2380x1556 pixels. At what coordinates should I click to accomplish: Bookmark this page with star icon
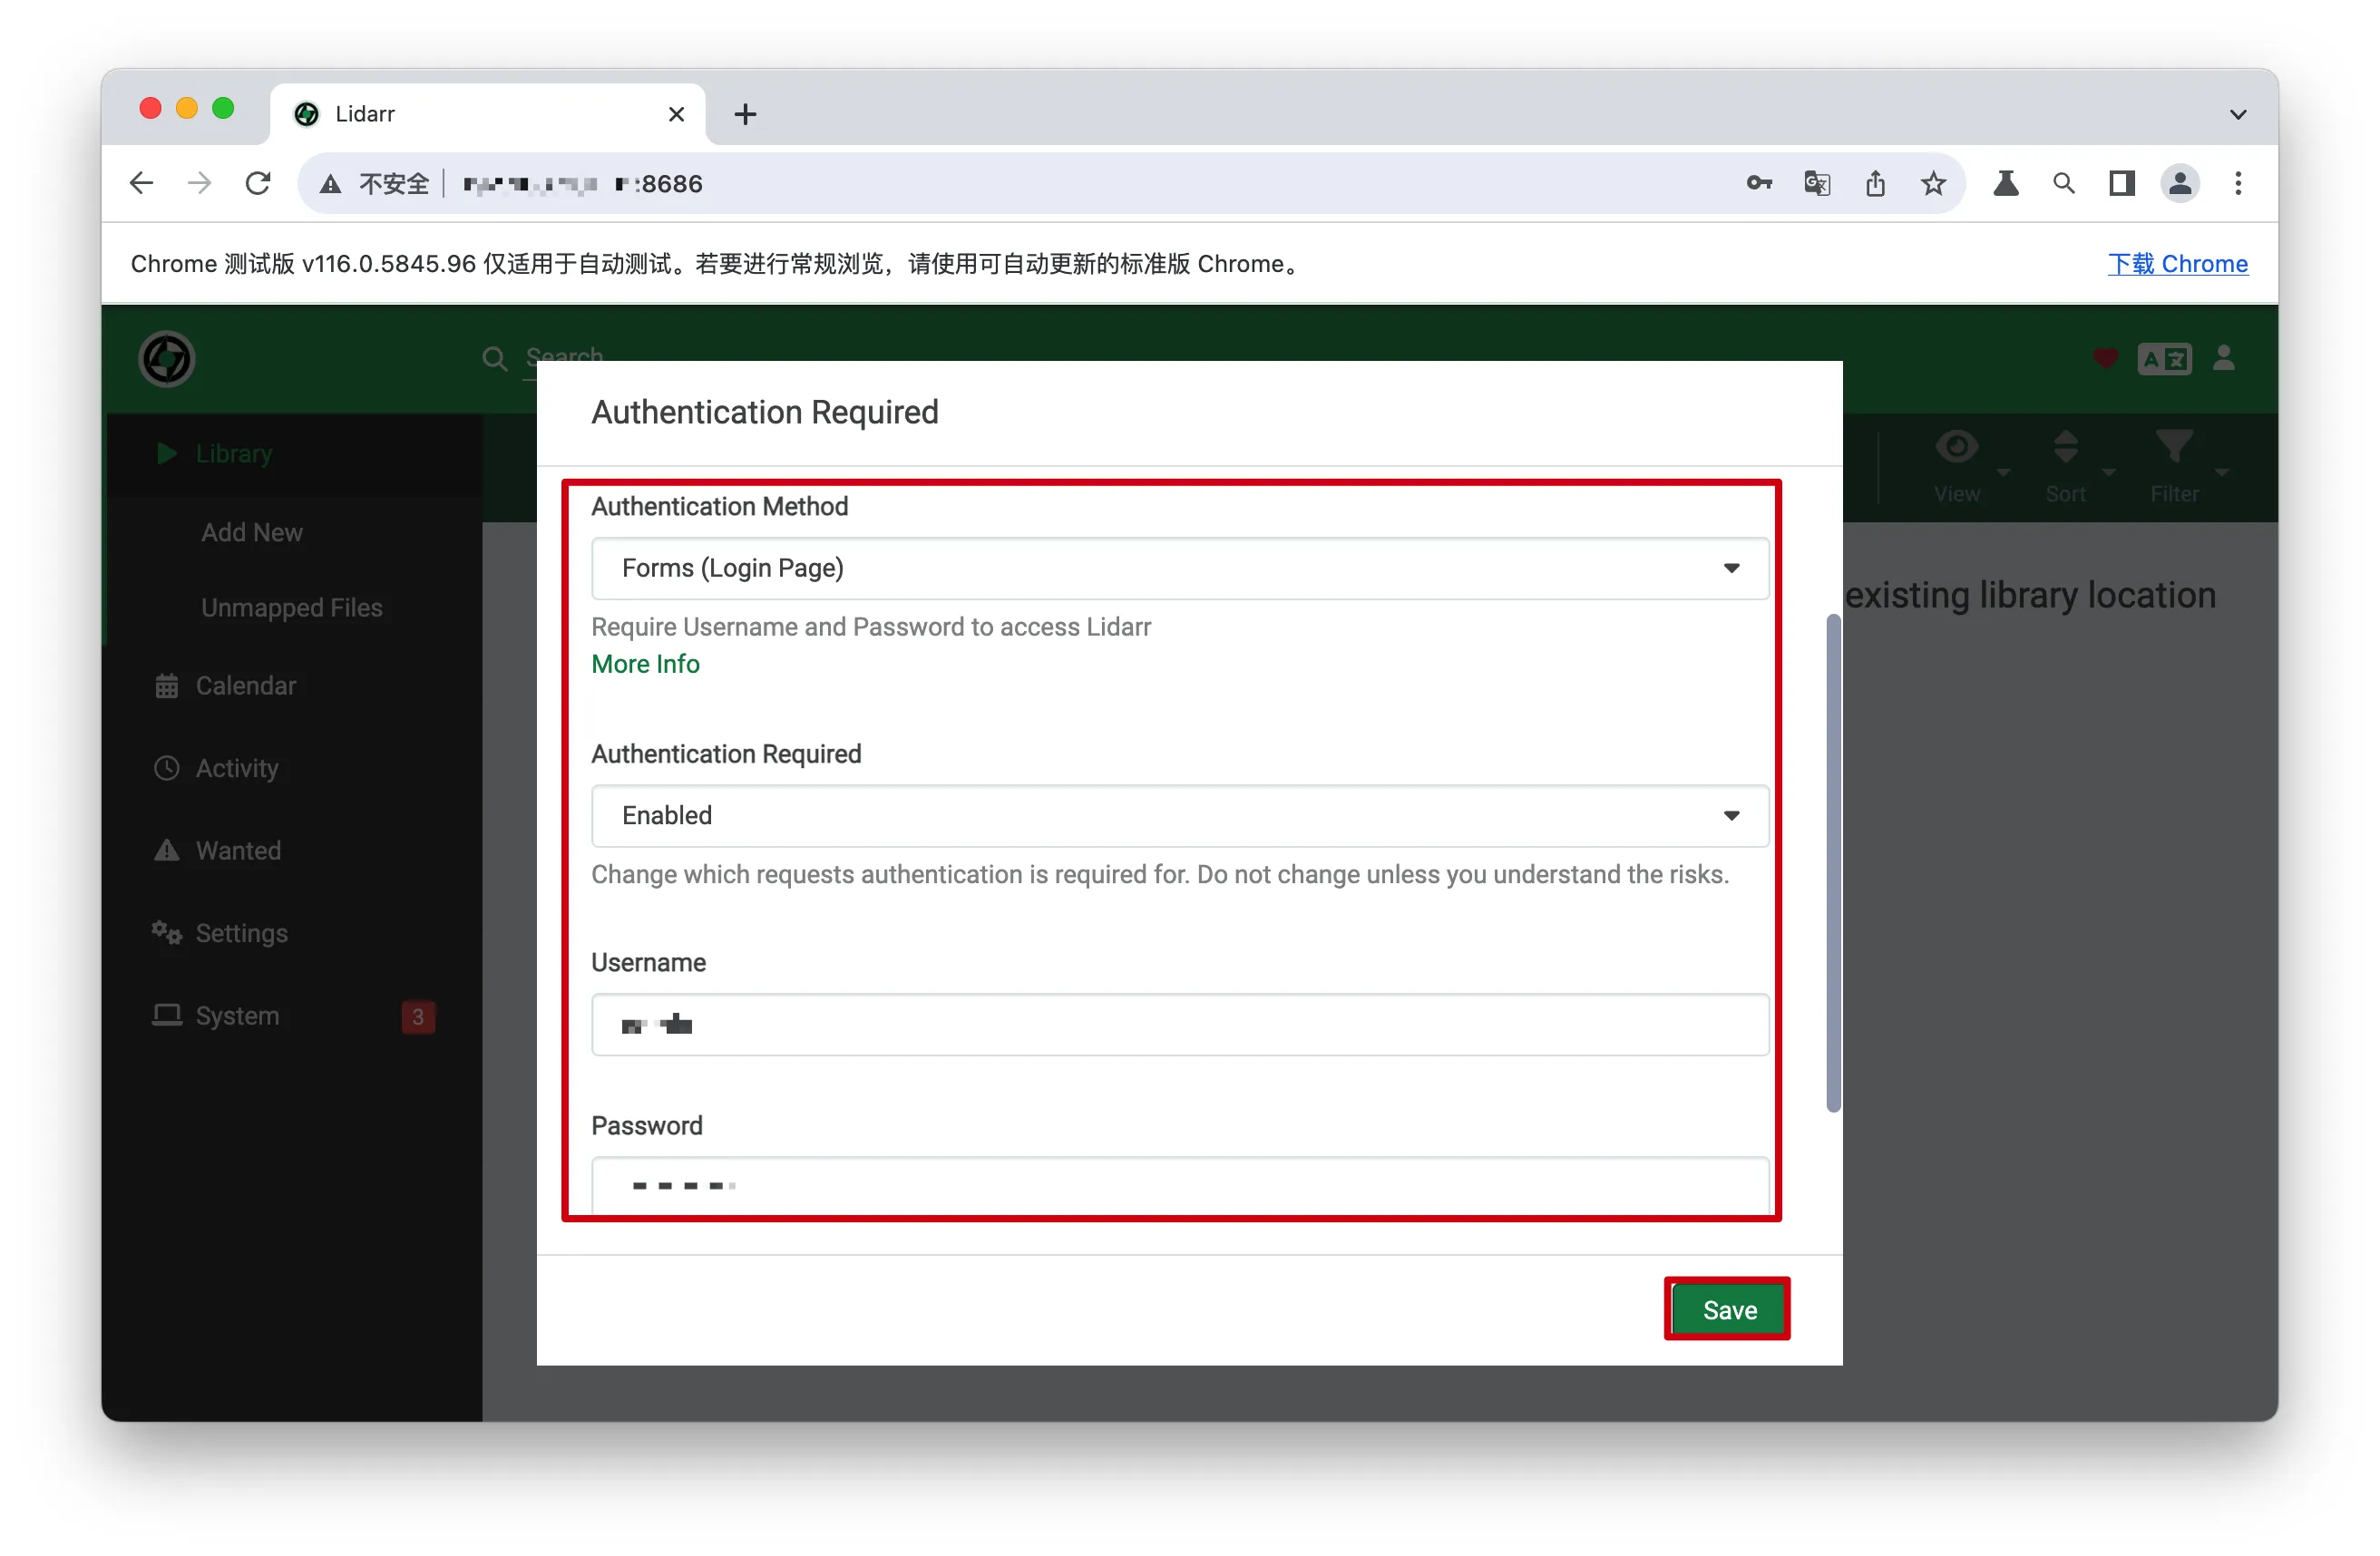[1933, 184]
